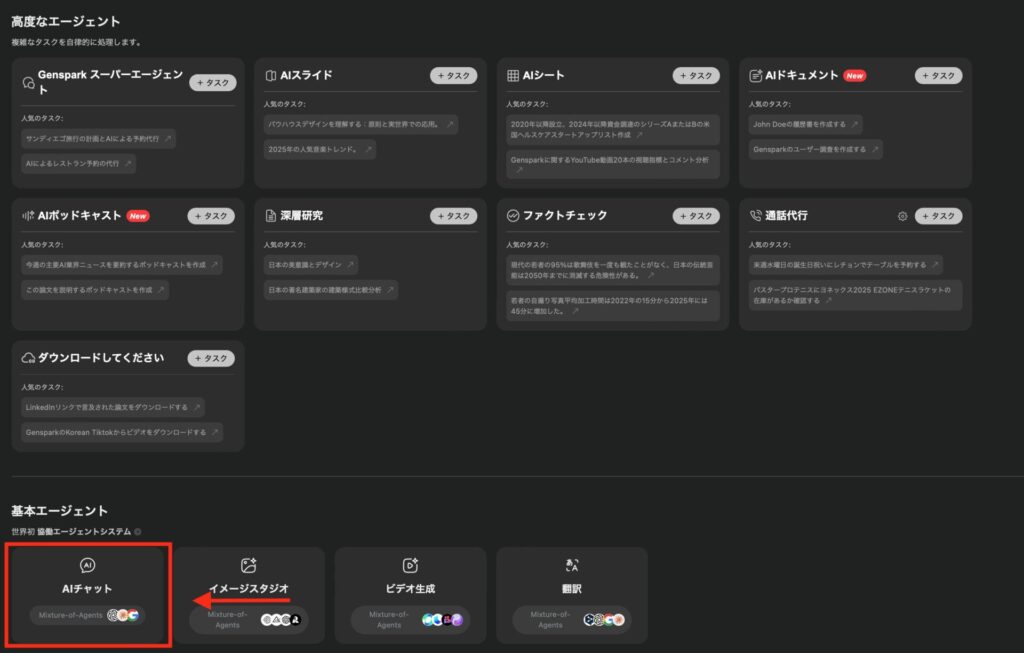
Task: Click the AIスライド book icon
Action: pyautogui.click(x=270, y=76)
